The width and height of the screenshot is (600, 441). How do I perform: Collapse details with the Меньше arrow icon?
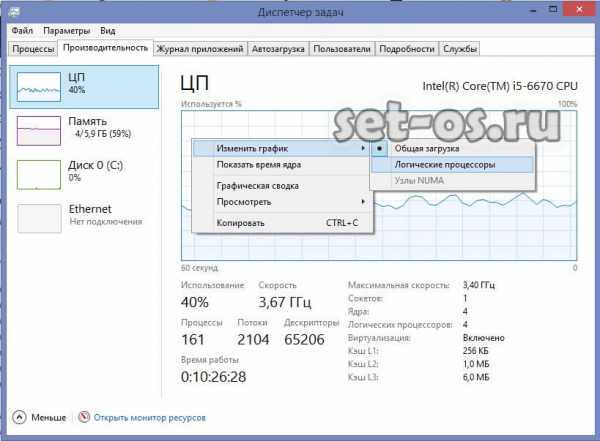click(19, 417)
